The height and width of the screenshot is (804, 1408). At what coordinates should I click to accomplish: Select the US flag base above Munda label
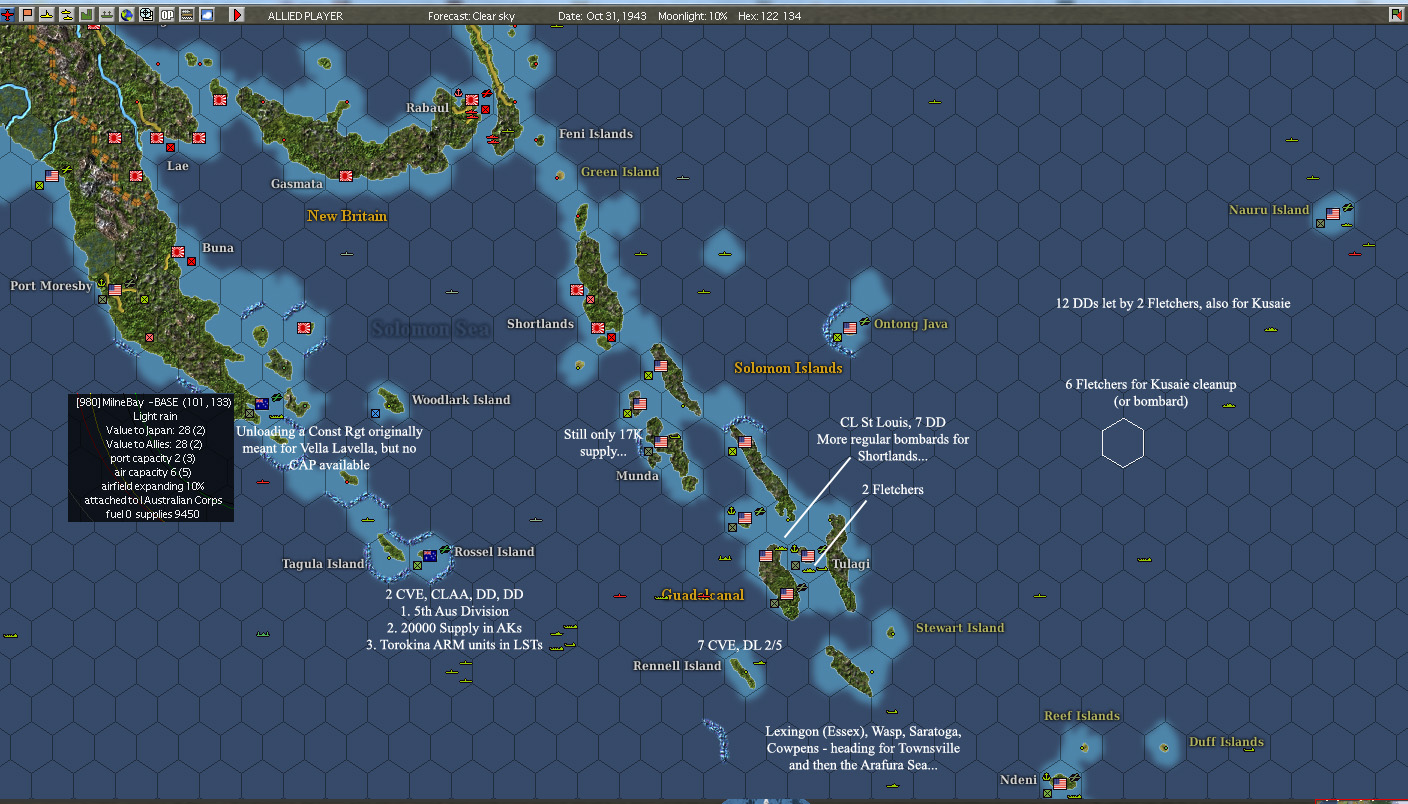click(x=660, y=442)
